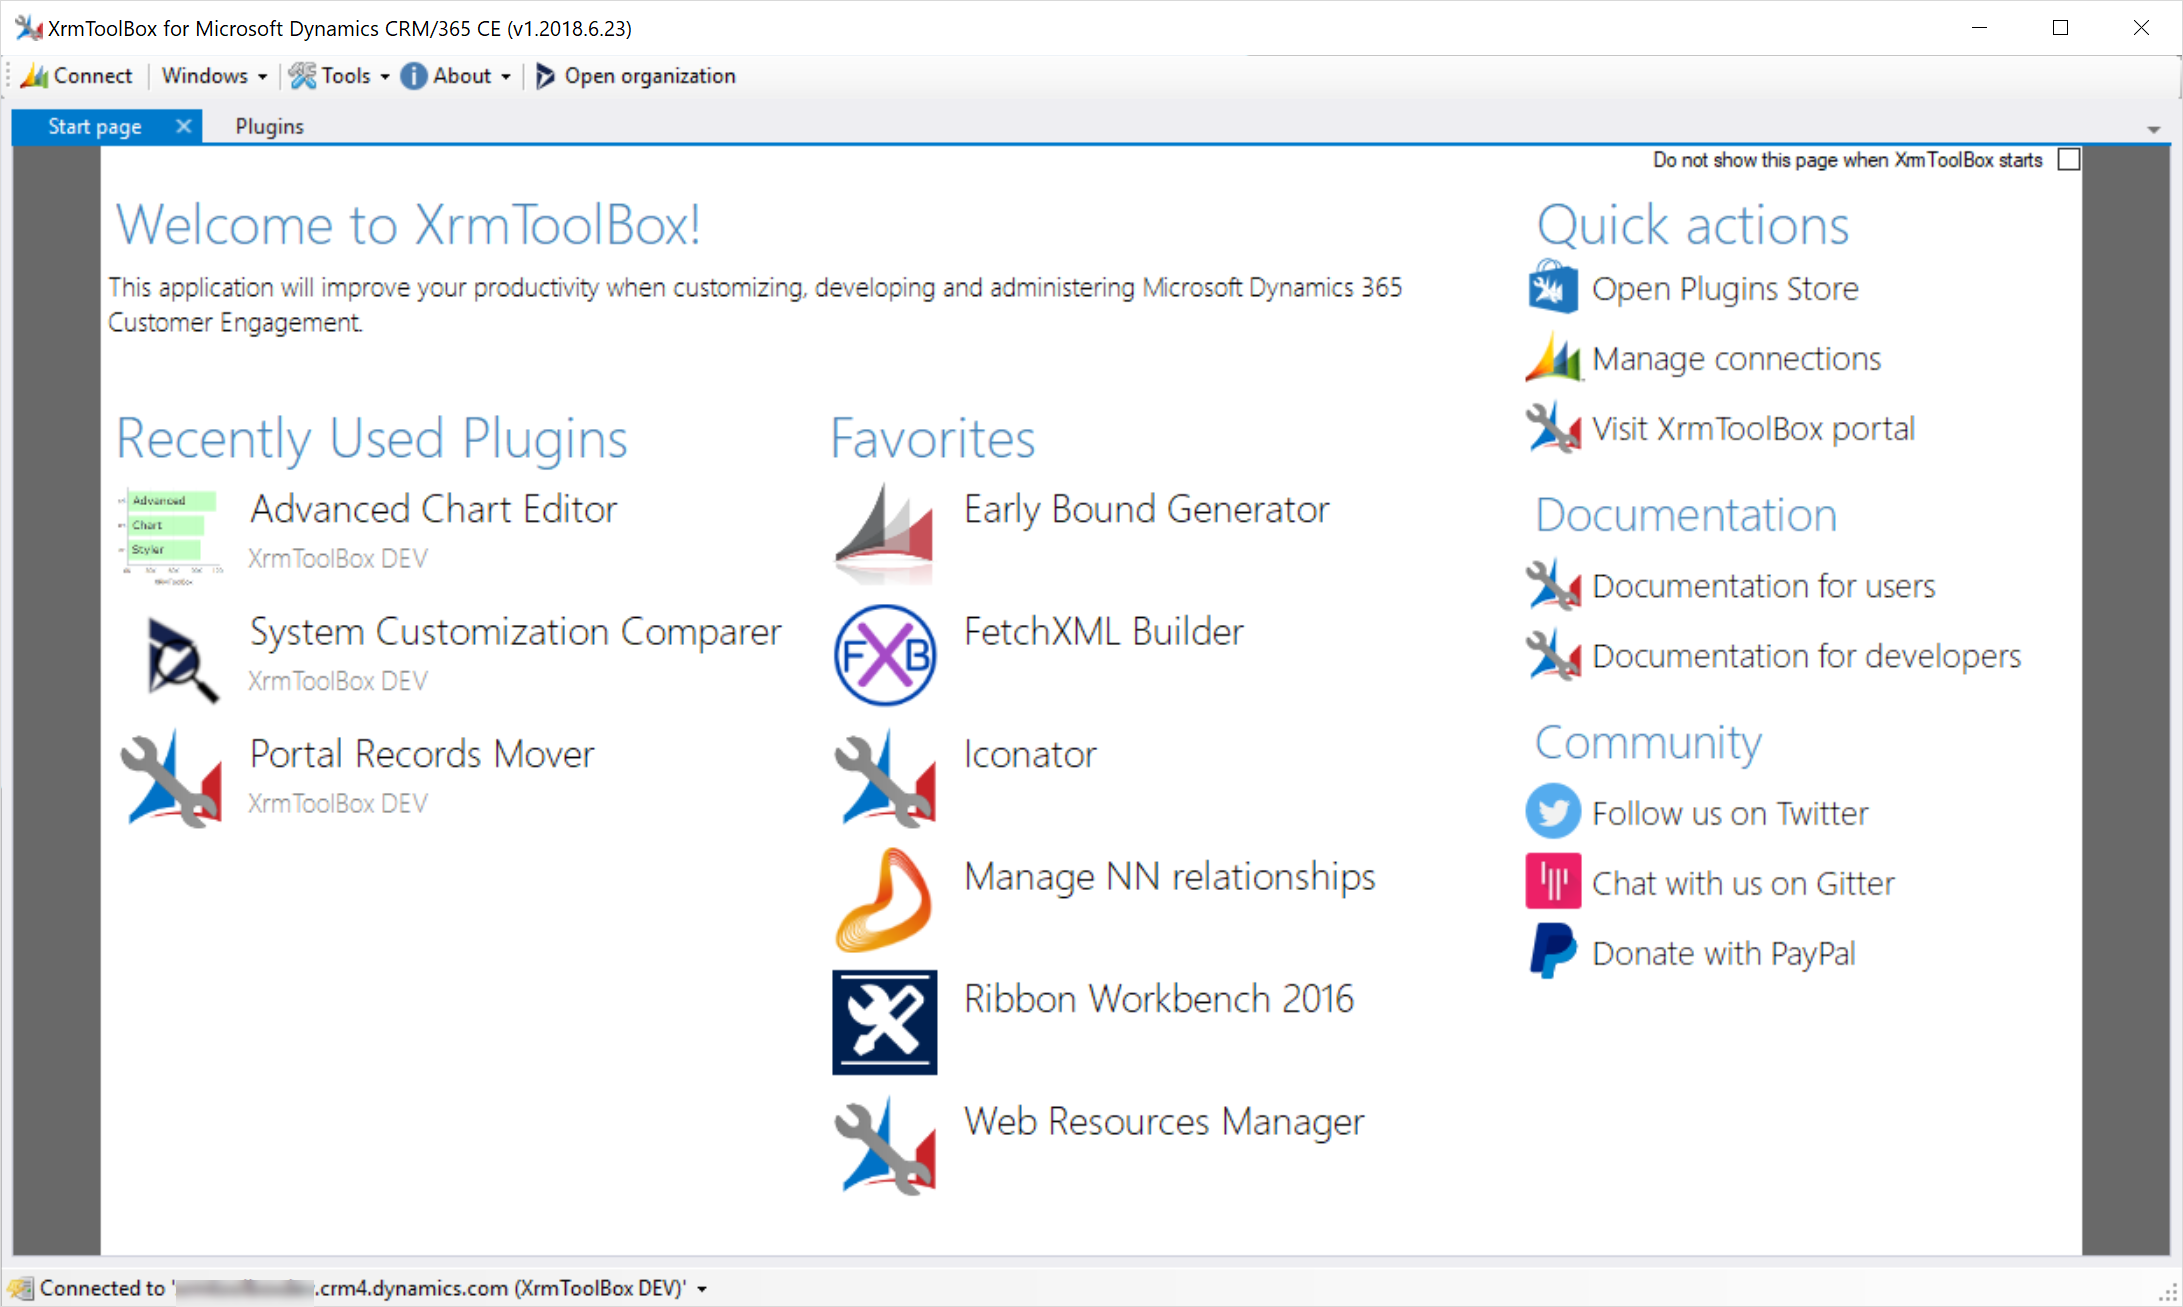The width and height of the screenshot is (2183, 1307).
Task: Expand the About dropdown menu
Action: pos(458,76)
